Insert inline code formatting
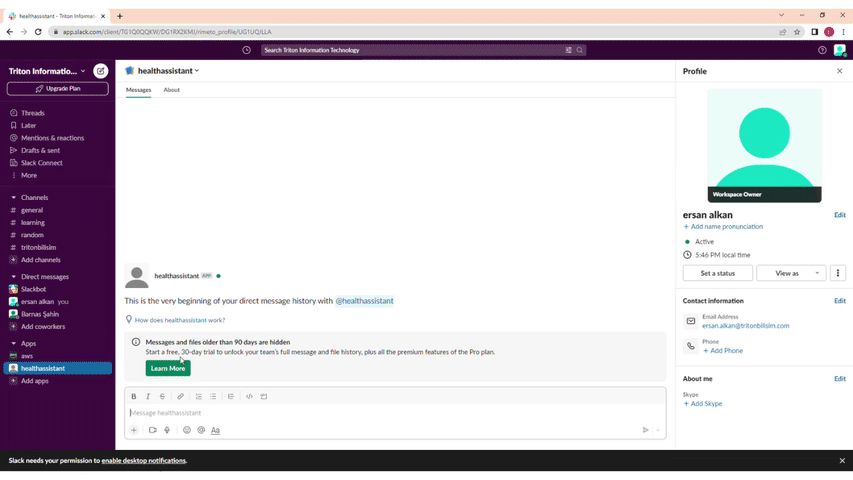Image resolution: width=853 pixels, height=480 pixels. click(x=249, y=396)
